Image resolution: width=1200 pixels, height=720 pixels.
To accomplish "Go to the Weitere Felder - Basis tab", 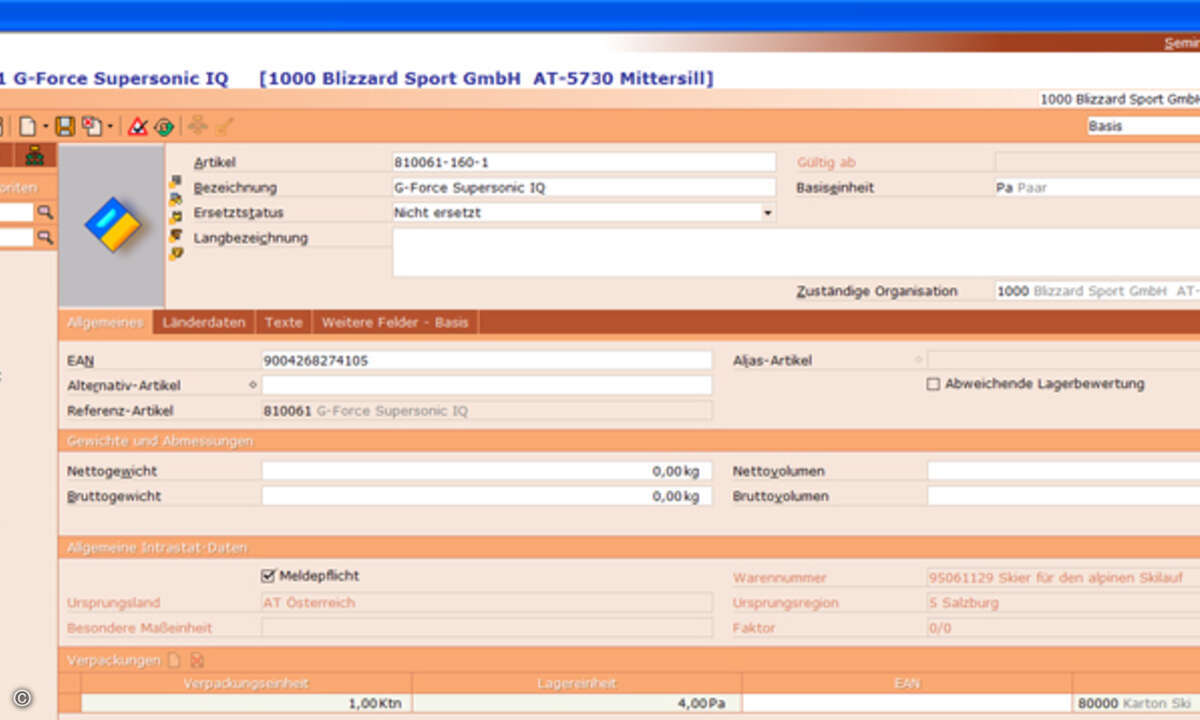I will pos(395,322).
